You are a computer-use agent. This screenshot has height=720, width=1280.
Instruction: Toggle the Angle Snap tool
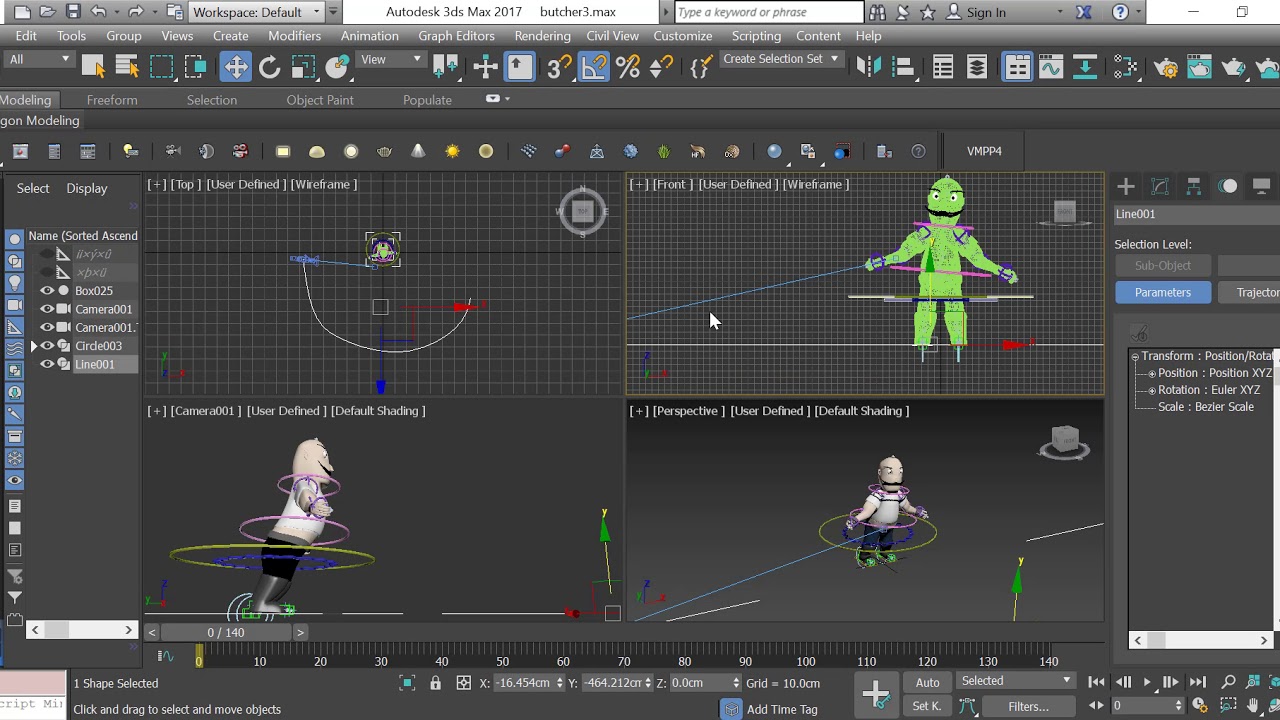click(x=593, y=67)
